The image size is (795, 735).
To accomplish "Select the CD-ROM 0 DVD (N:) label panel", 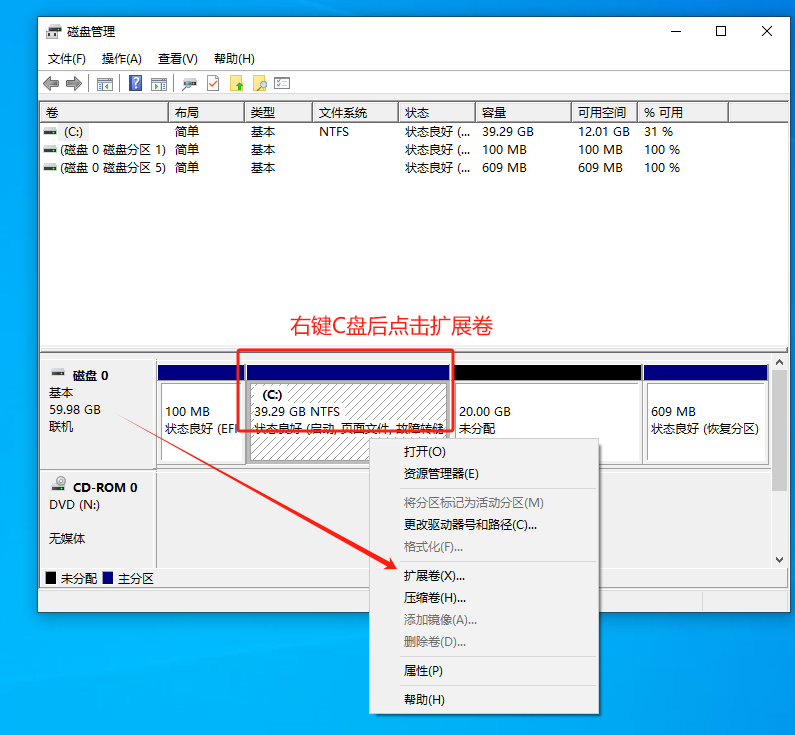I will pyautogui.click(x=97, y=519).
